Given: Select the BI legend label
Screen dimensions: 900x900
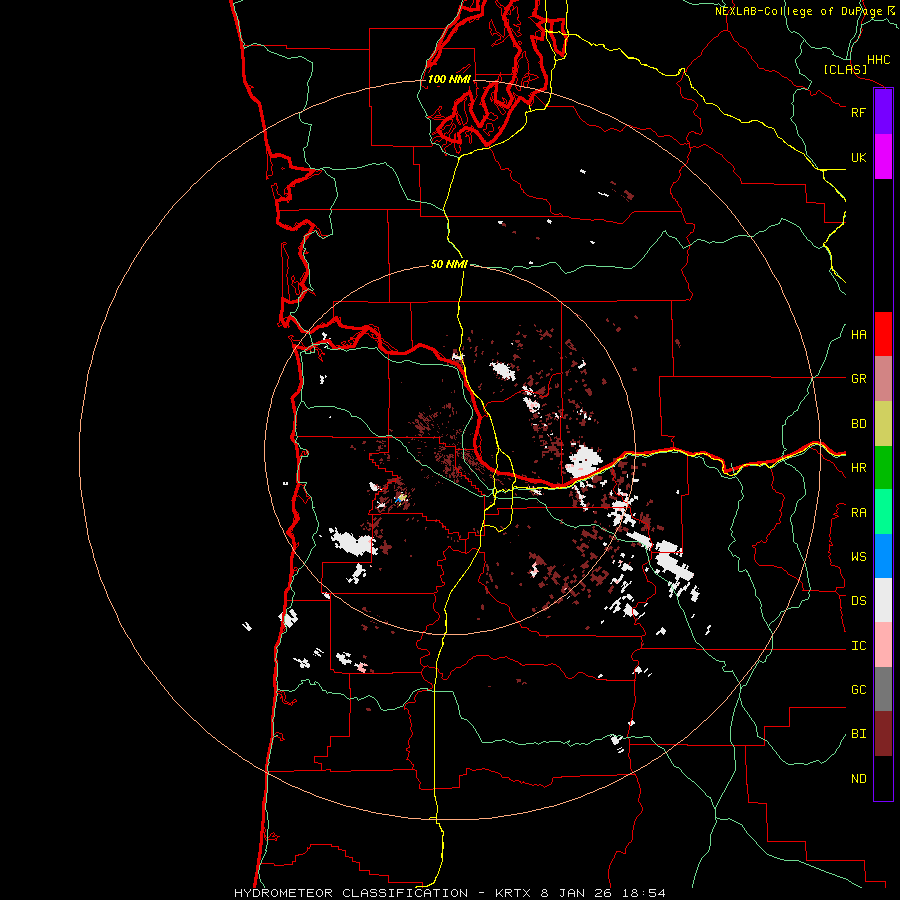Looking at the screenshot, I should tap(858, 734).
